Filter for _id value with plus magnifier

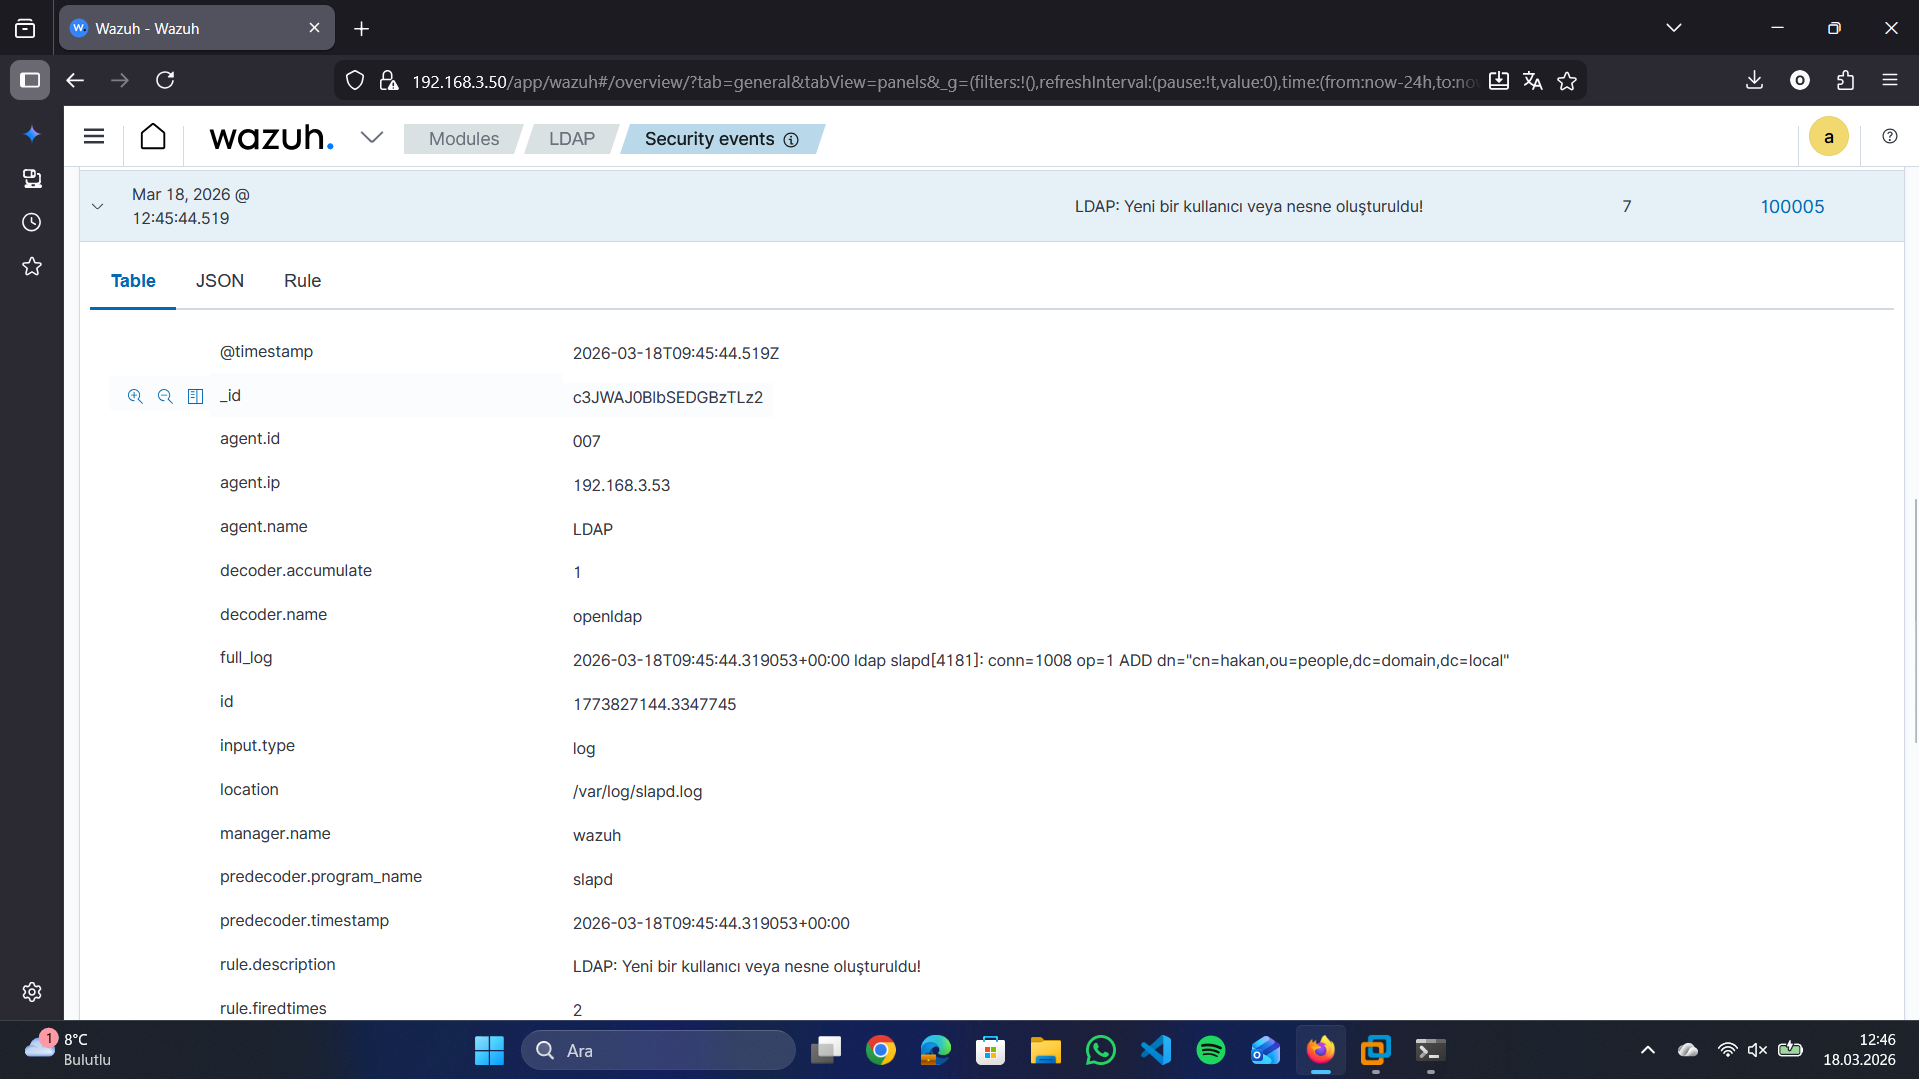click(x=135, y=397)
